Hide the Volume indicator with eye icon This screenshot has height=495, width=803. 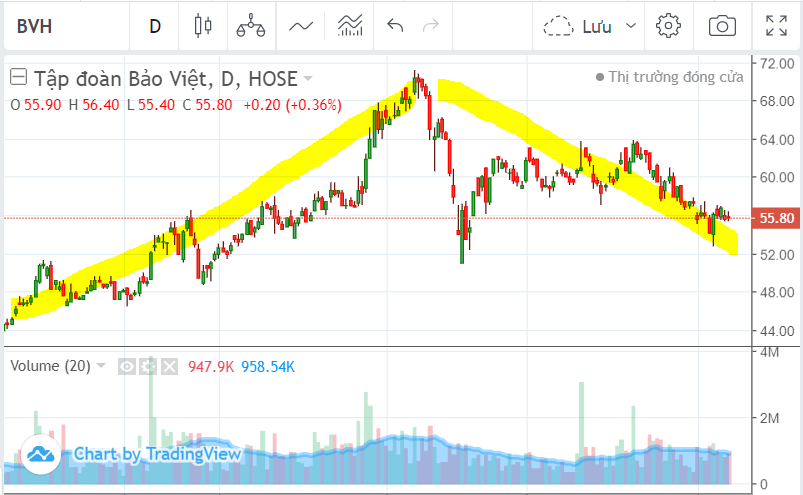[x=127, y=367]
